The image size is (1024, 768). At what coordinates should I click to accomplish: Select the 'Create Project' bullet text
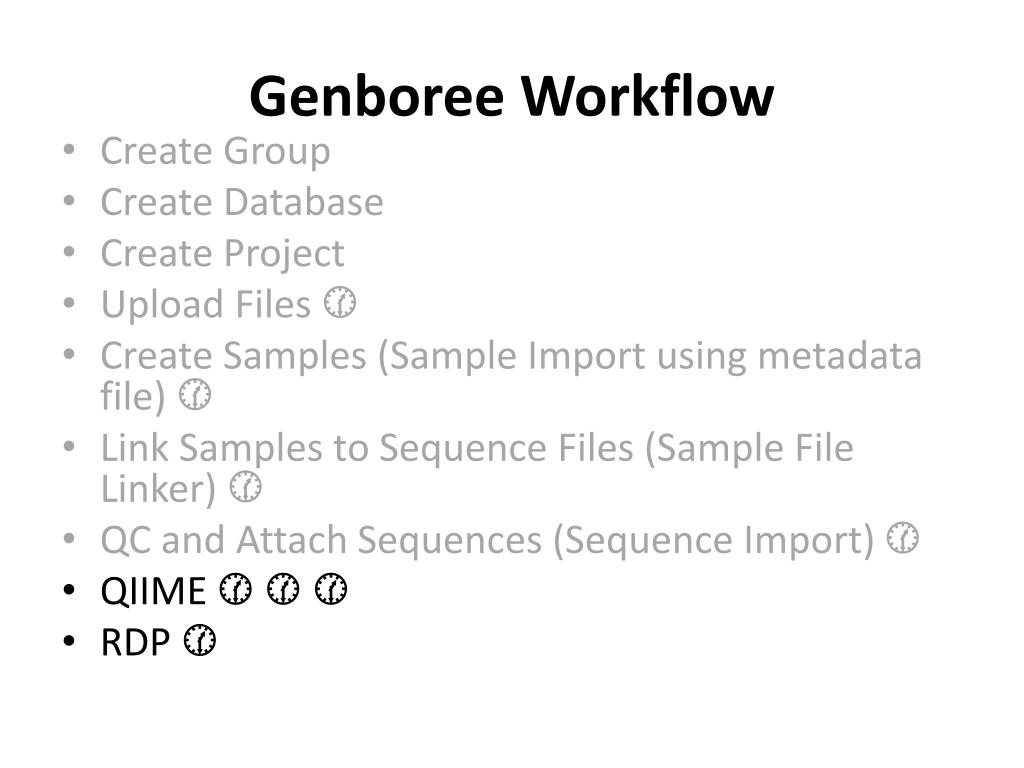(x=223, y=254)
